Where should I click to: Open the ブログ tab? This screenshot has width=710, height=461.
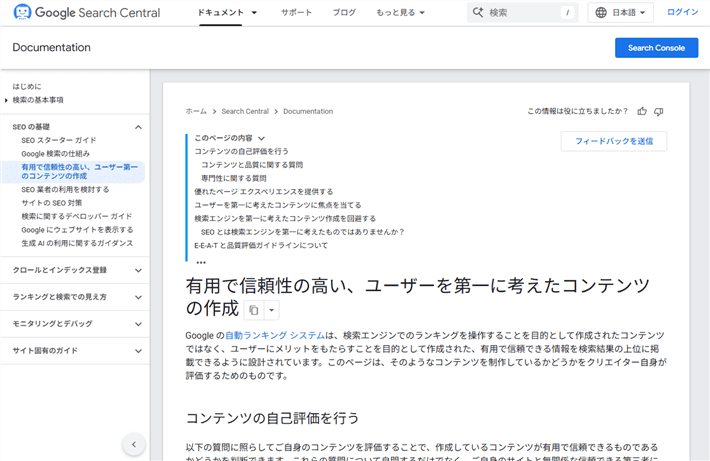[x=344, y=13]
